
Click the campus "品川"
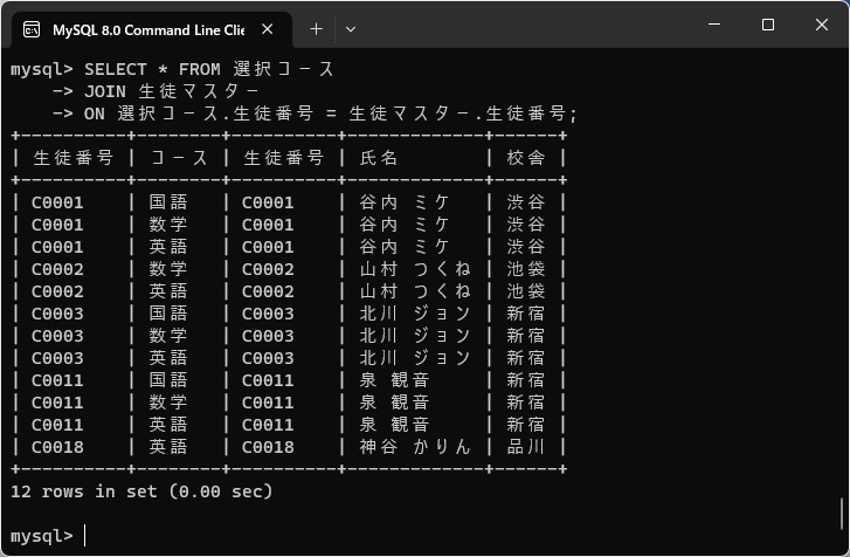(526, 447)
